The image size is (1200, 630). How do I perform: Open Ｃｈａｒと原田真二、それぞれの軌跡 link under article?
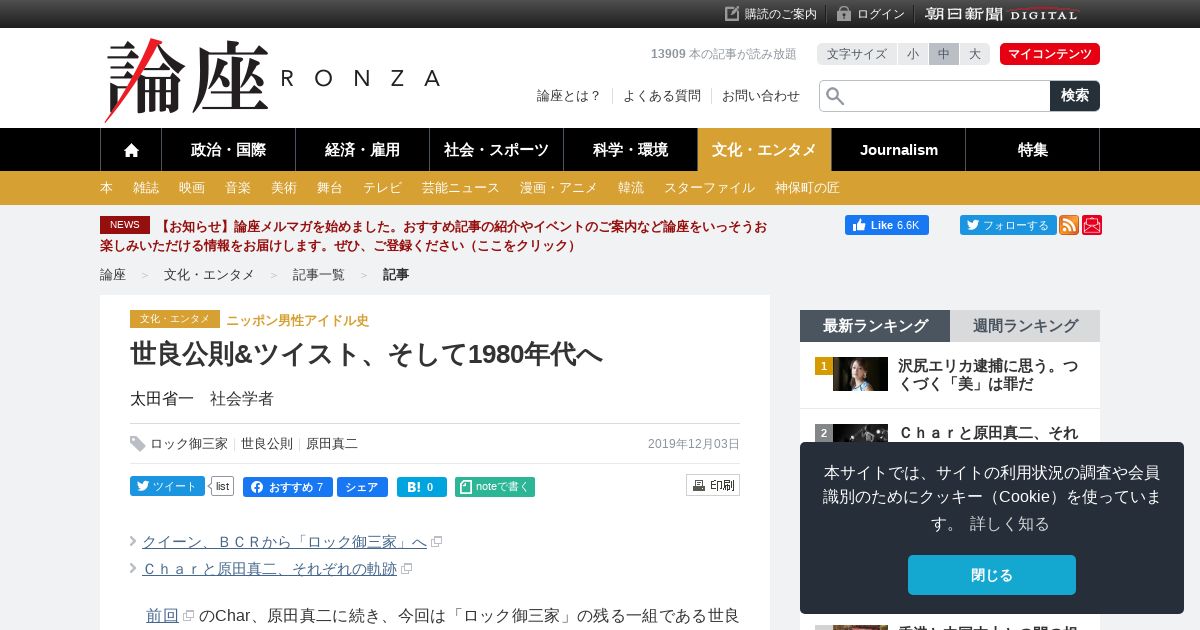[270, 569]
